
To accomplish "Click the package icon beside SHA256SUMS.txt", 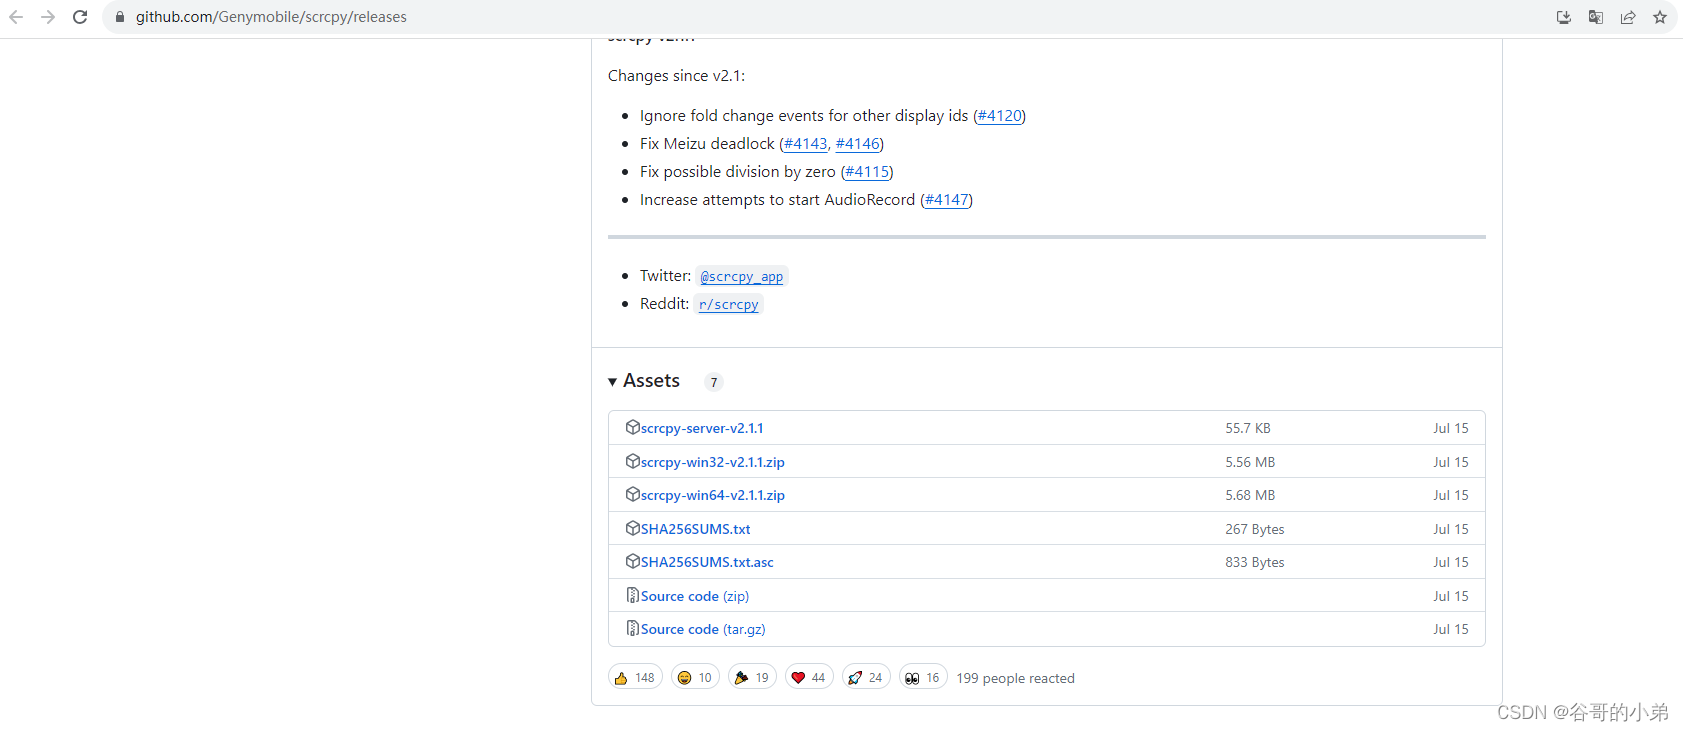I will (633, 528).
